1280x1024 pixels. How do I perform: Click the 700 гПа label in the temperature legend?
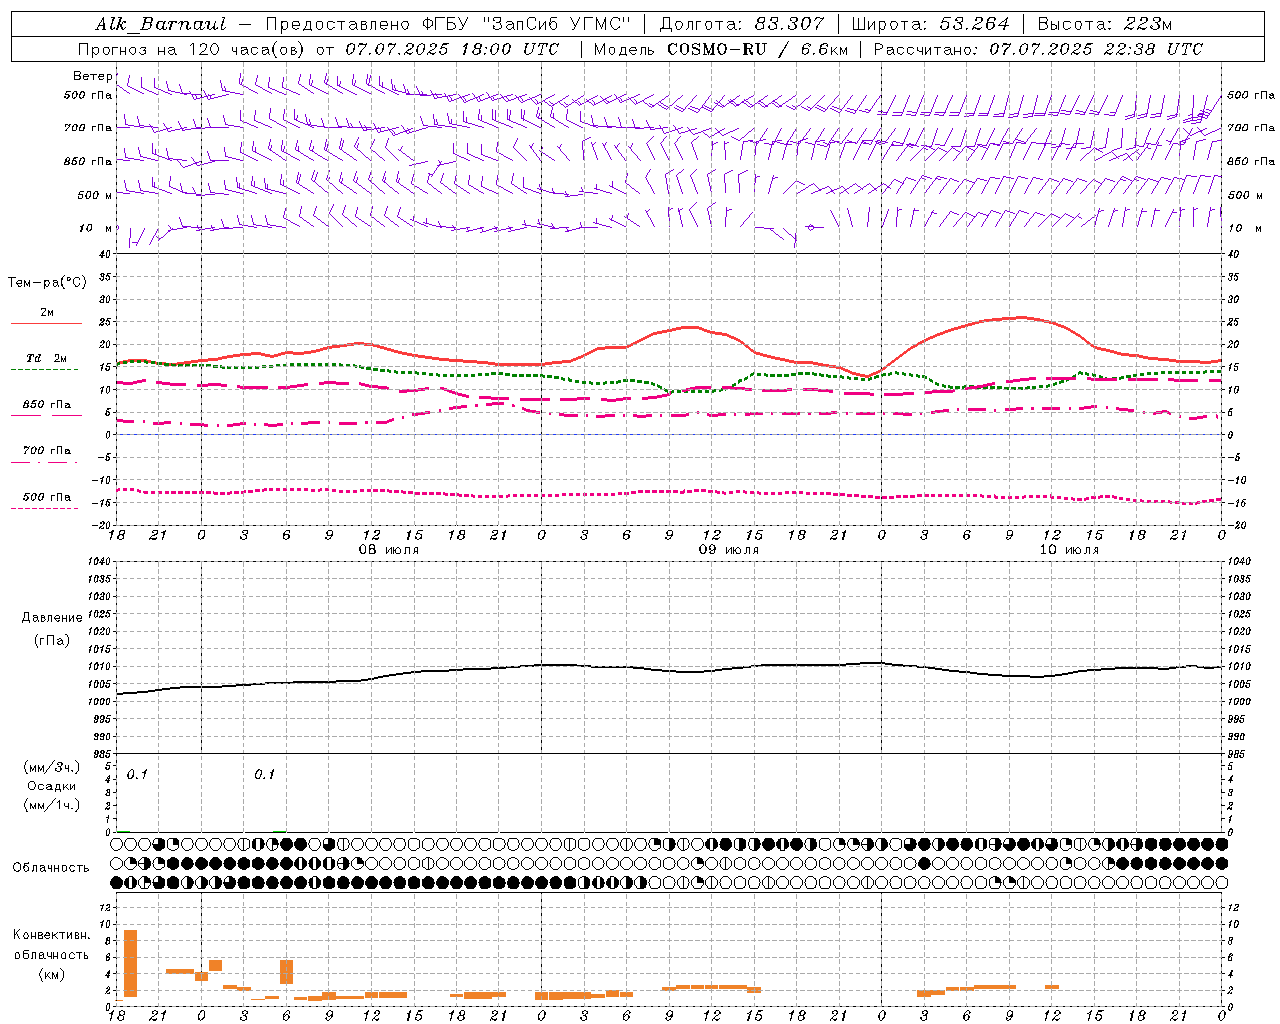[47, 451]
